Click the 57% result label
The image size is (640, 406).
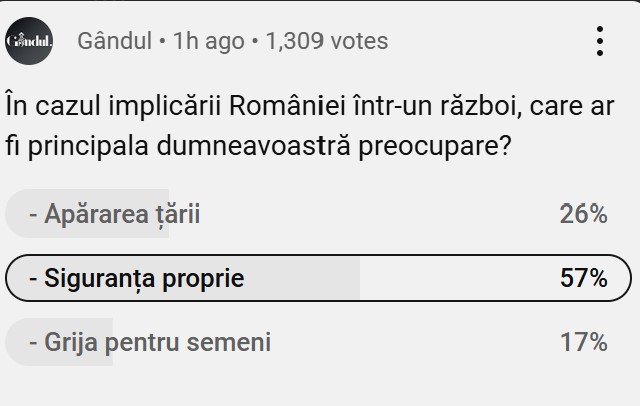click(x=583, y=278)
